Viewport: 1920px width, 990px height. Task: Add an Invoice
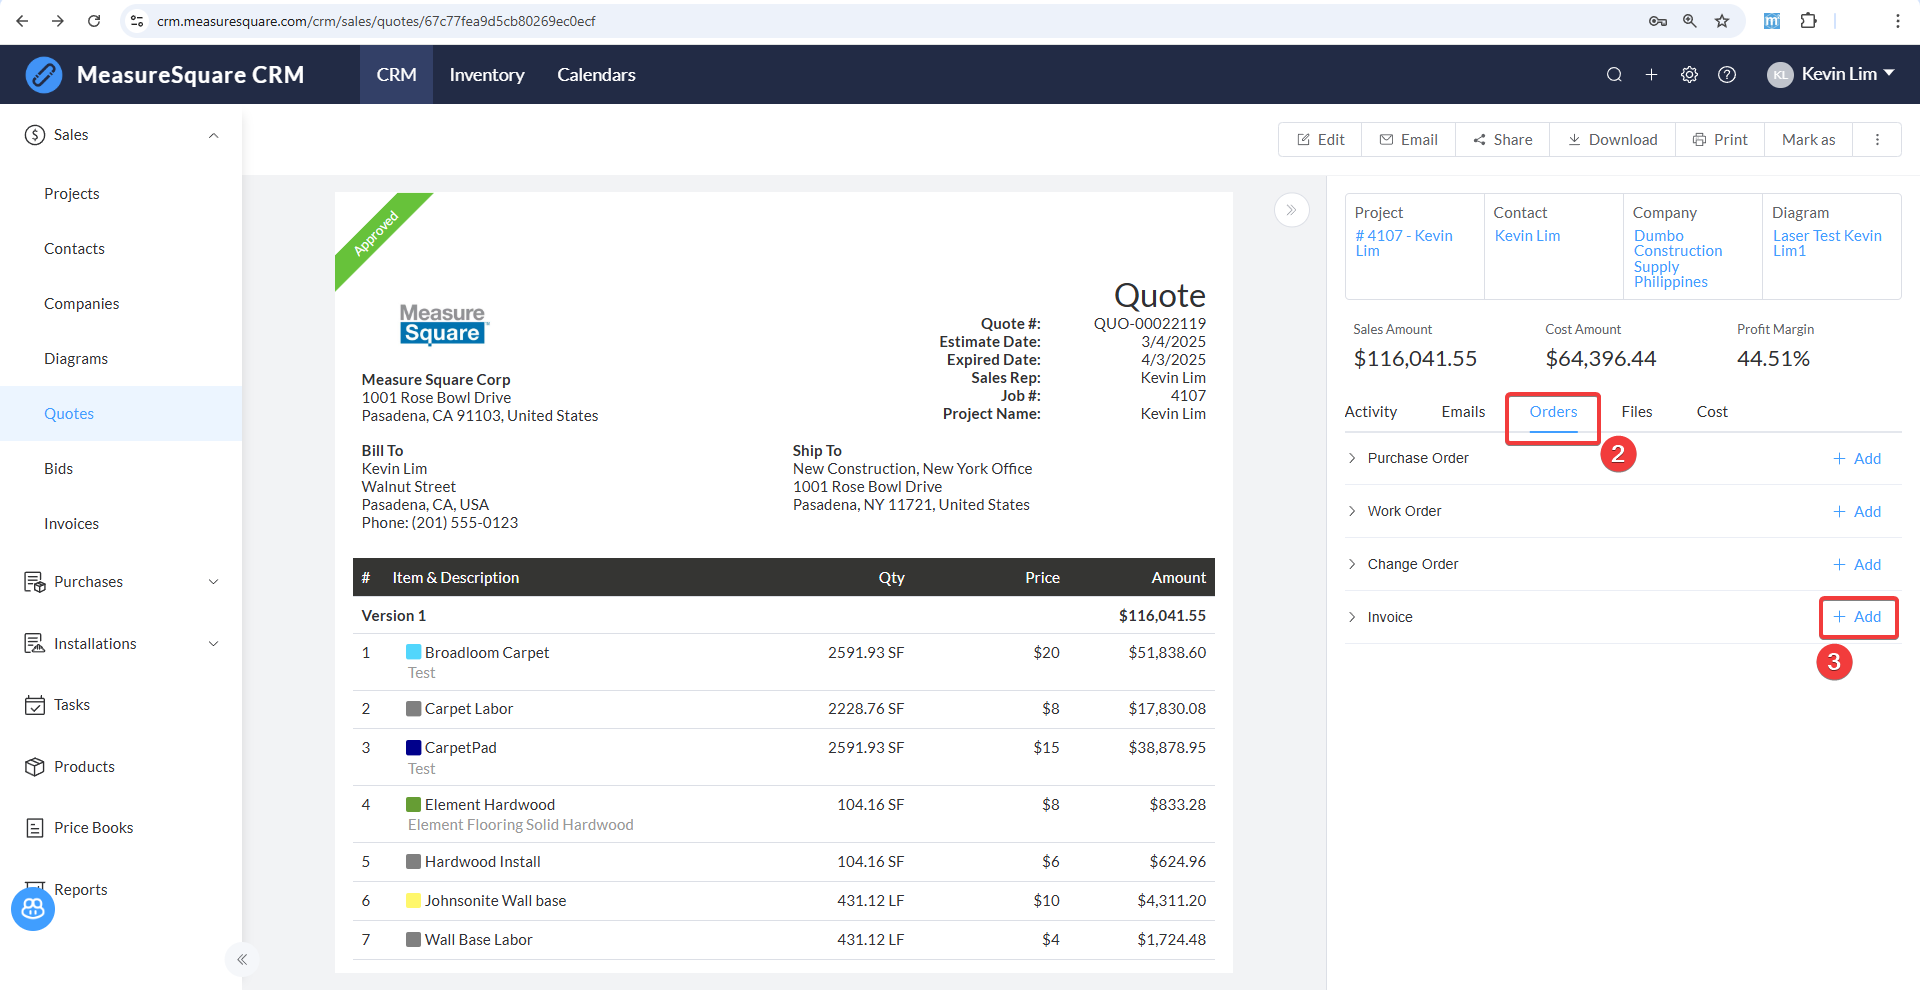1857,617
